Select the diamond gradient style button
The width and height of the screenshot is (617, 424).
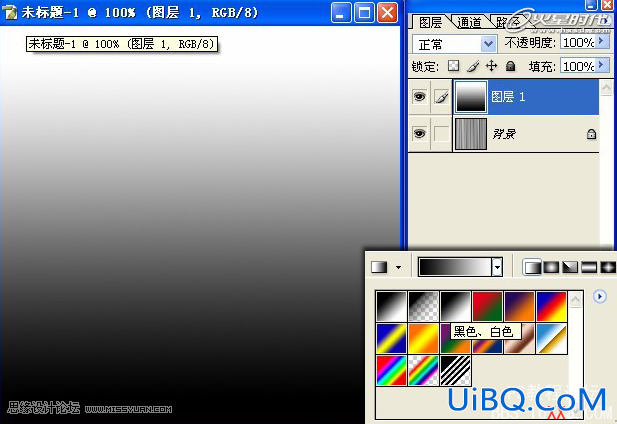click(x=608, y=267)
